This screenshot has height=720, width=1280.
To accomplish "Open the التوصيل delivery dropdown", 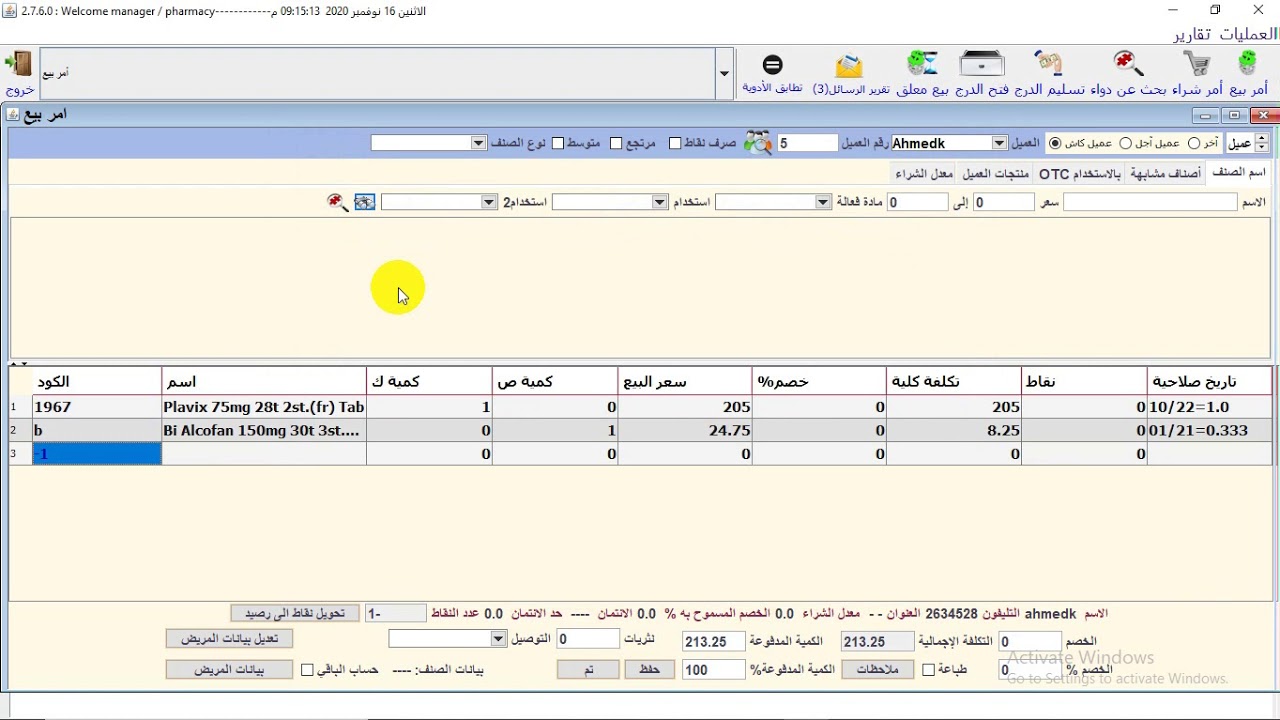I will coord(498,639).
